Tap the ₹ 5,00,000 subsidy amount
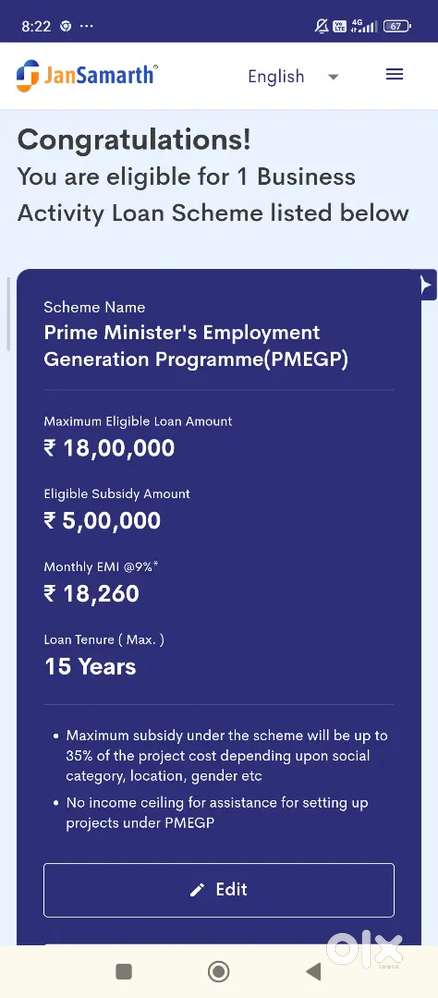The image size is (438, 998). (x=102, y=521)
